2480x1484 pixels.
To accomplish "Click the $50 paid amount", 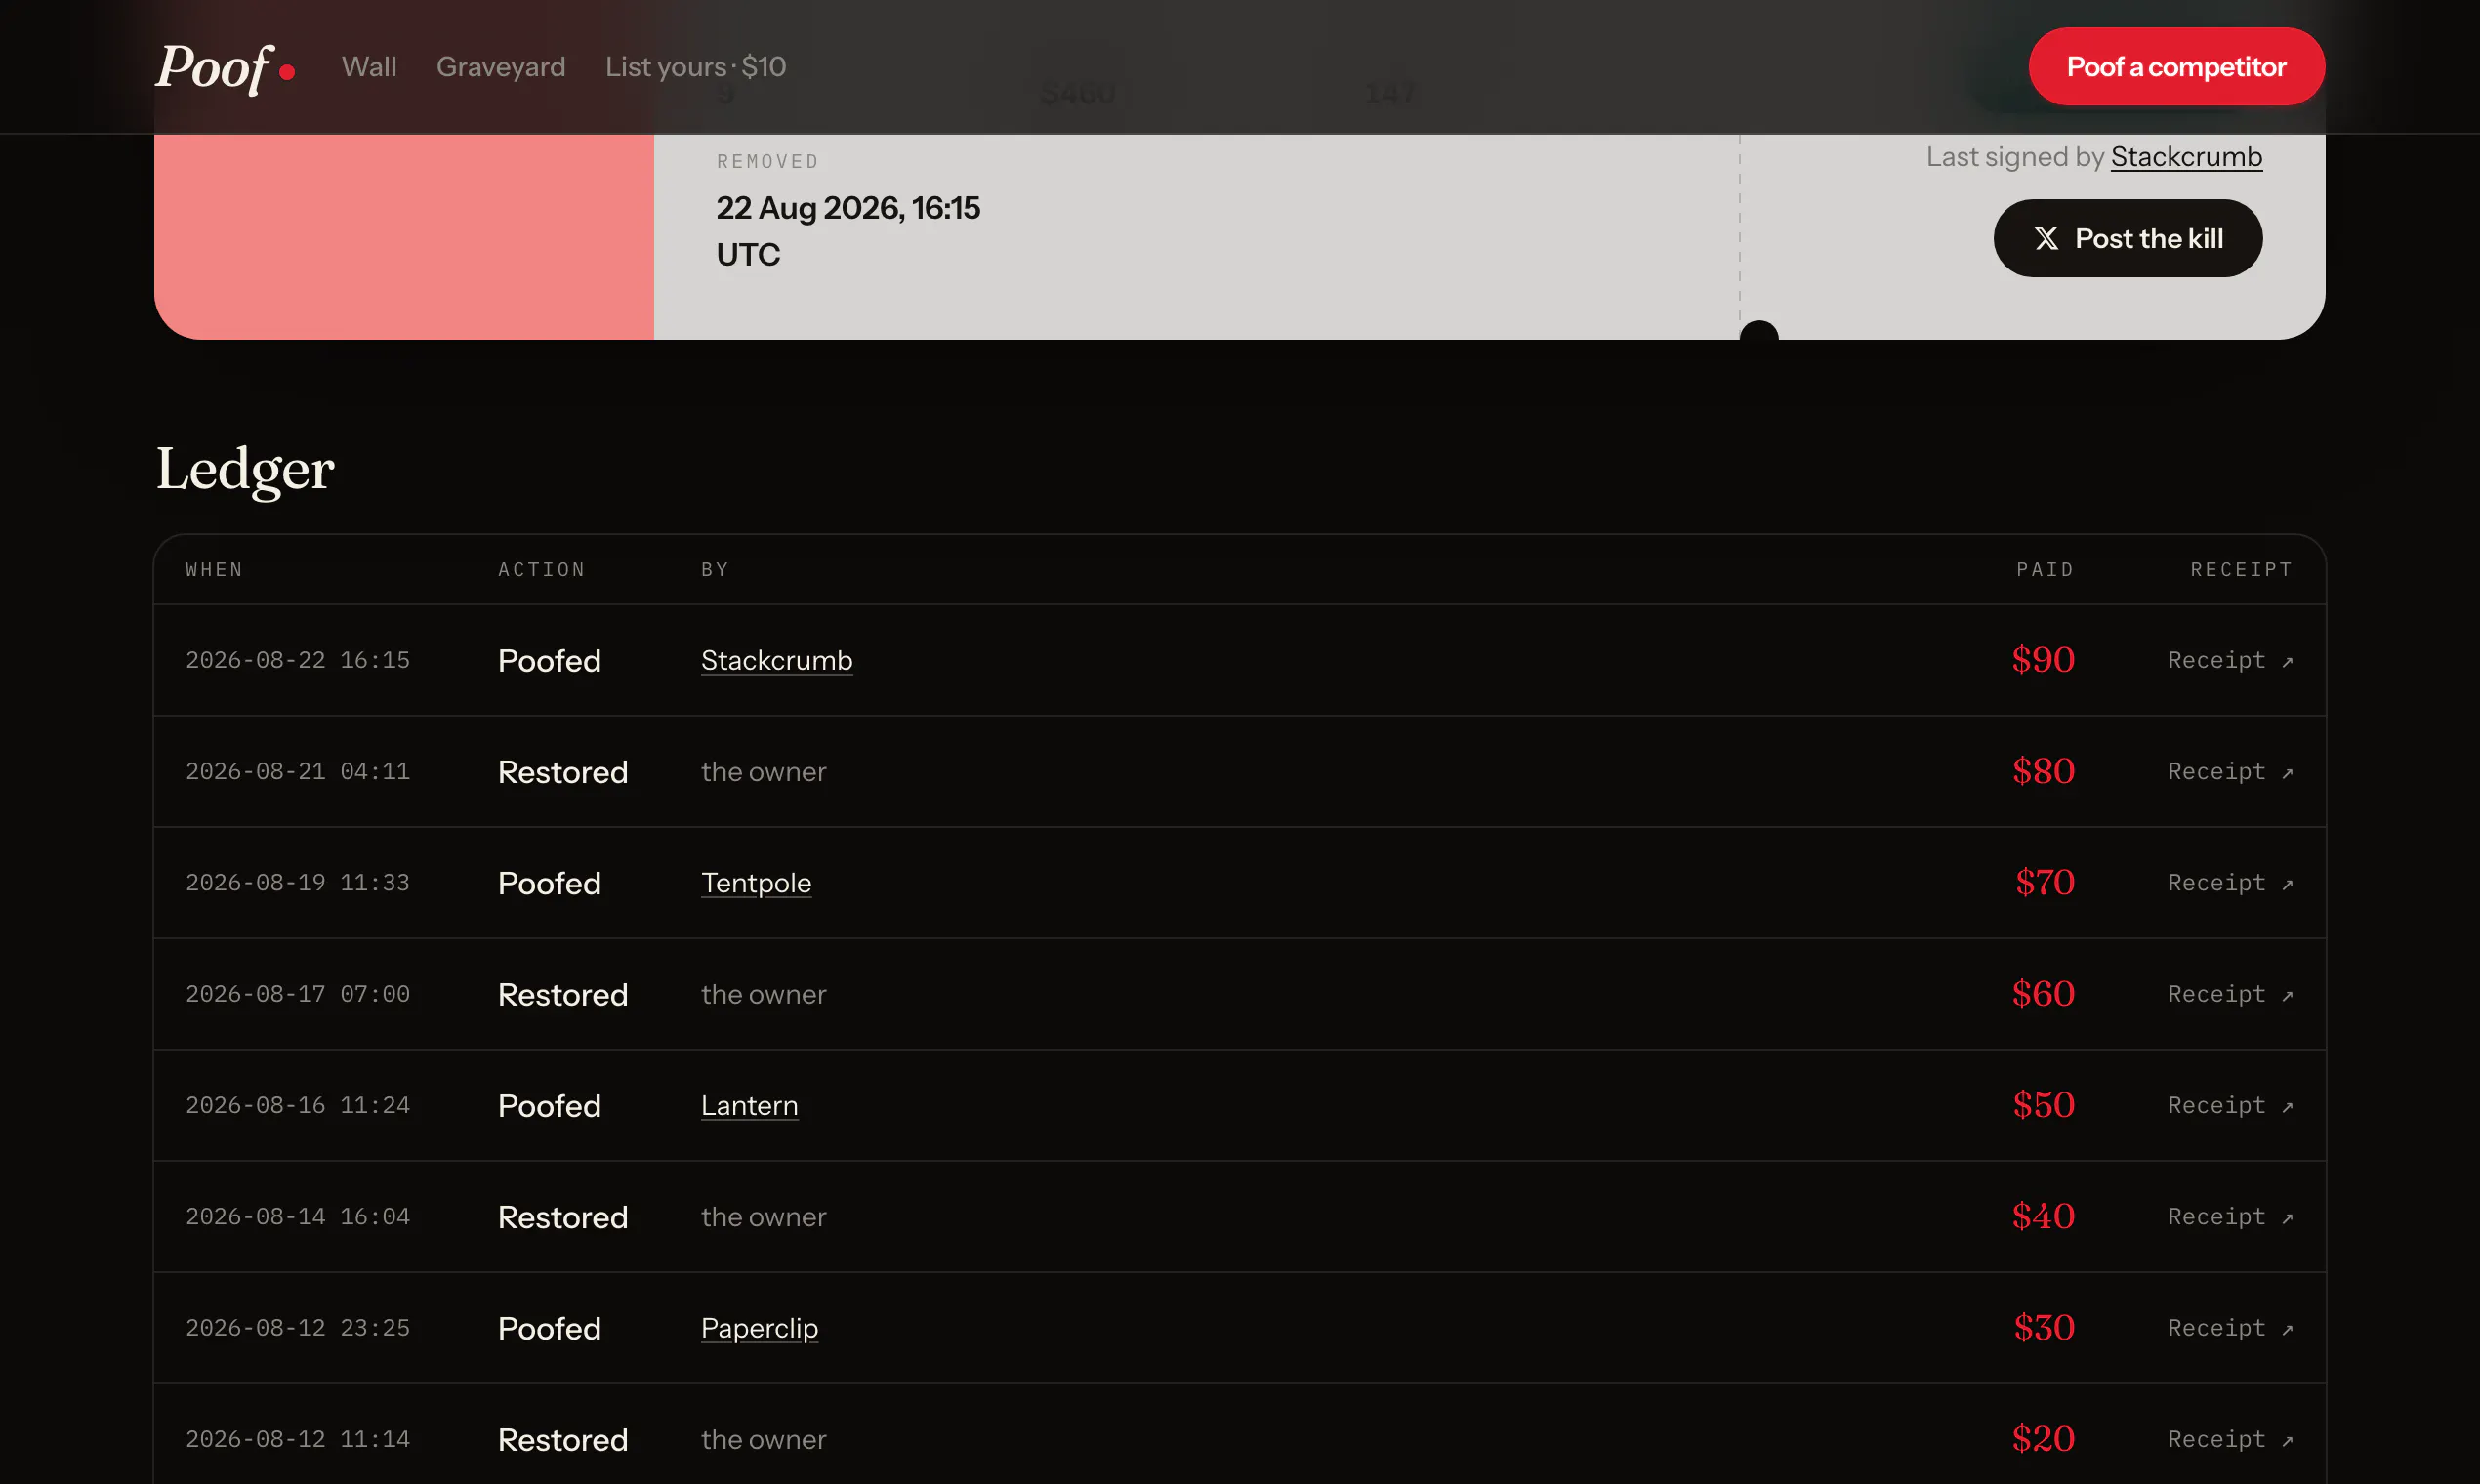I will pos(2043,1105).
